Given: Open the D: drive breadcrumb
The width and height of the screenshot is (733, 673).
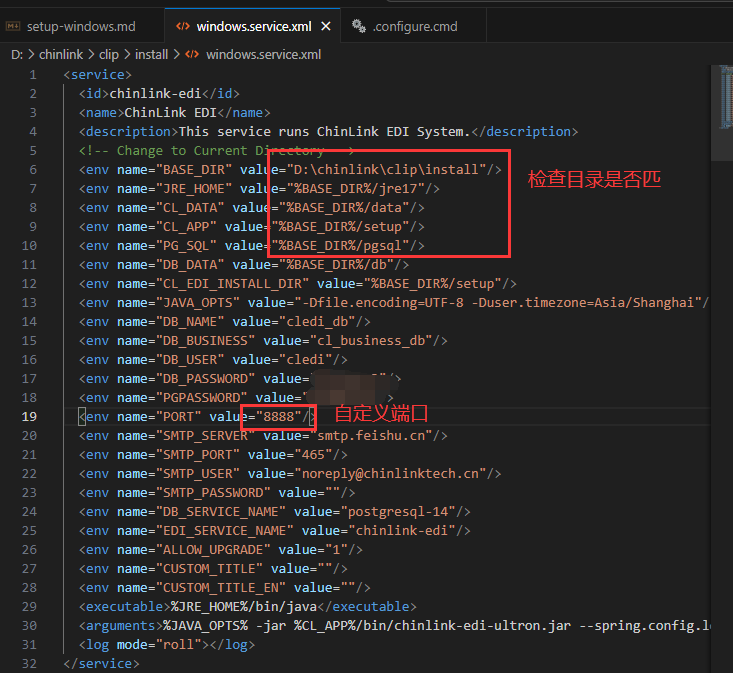Looking at the screenshot, I should point(16,54).
